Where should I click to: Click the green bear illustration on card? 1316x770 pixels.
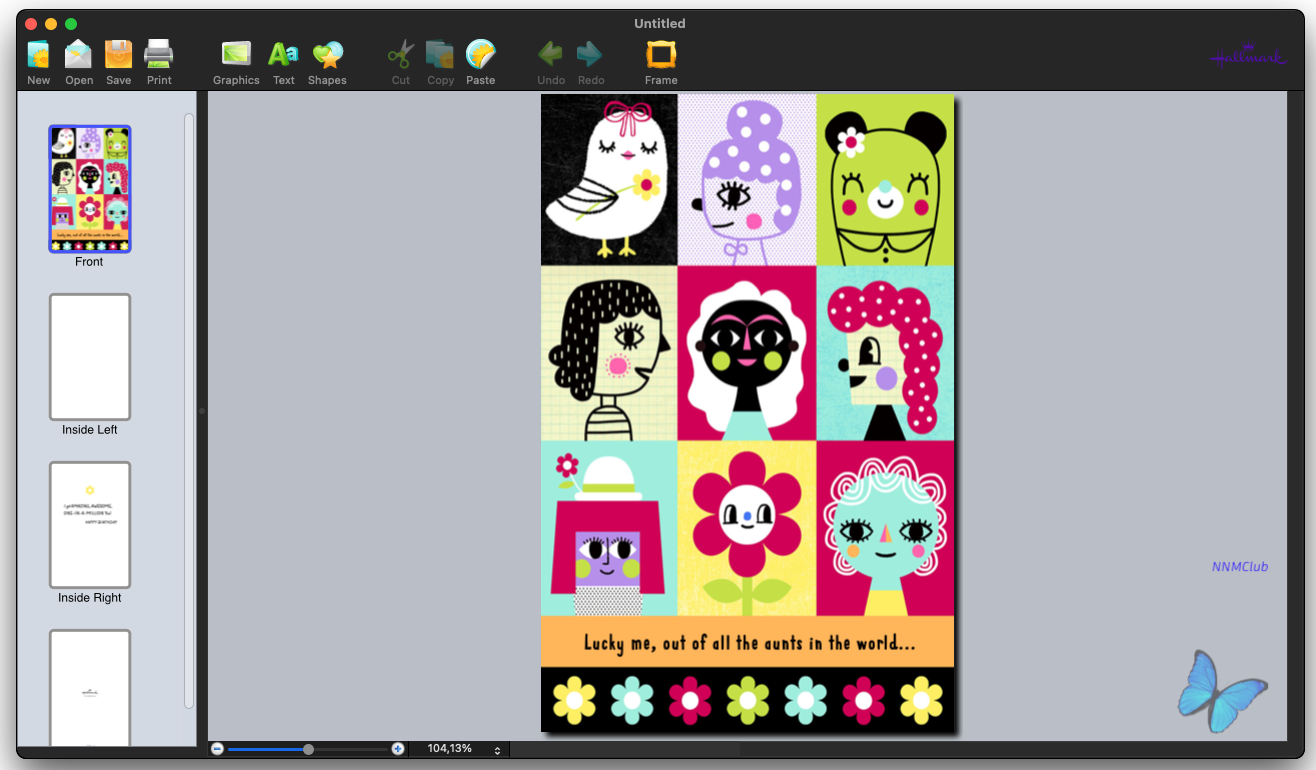pyautogui.click(x=884, y=185)
